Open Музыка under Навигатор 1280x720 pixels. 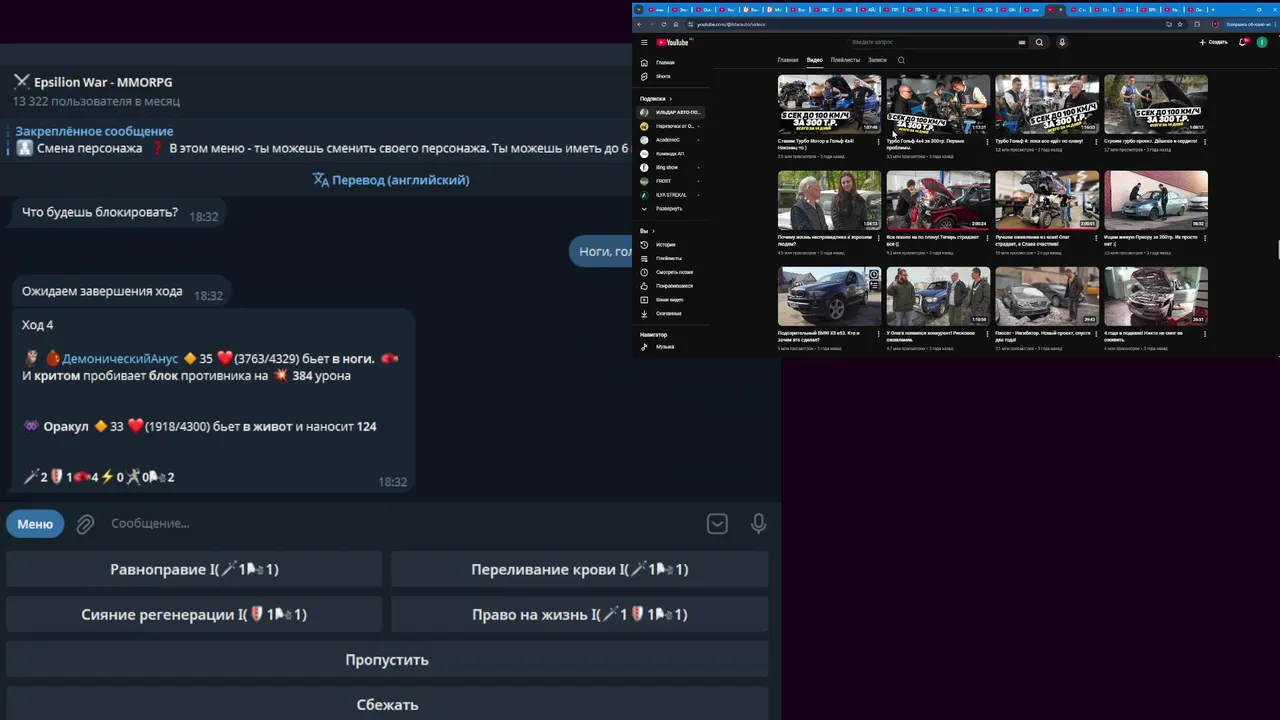click(672, 346)
